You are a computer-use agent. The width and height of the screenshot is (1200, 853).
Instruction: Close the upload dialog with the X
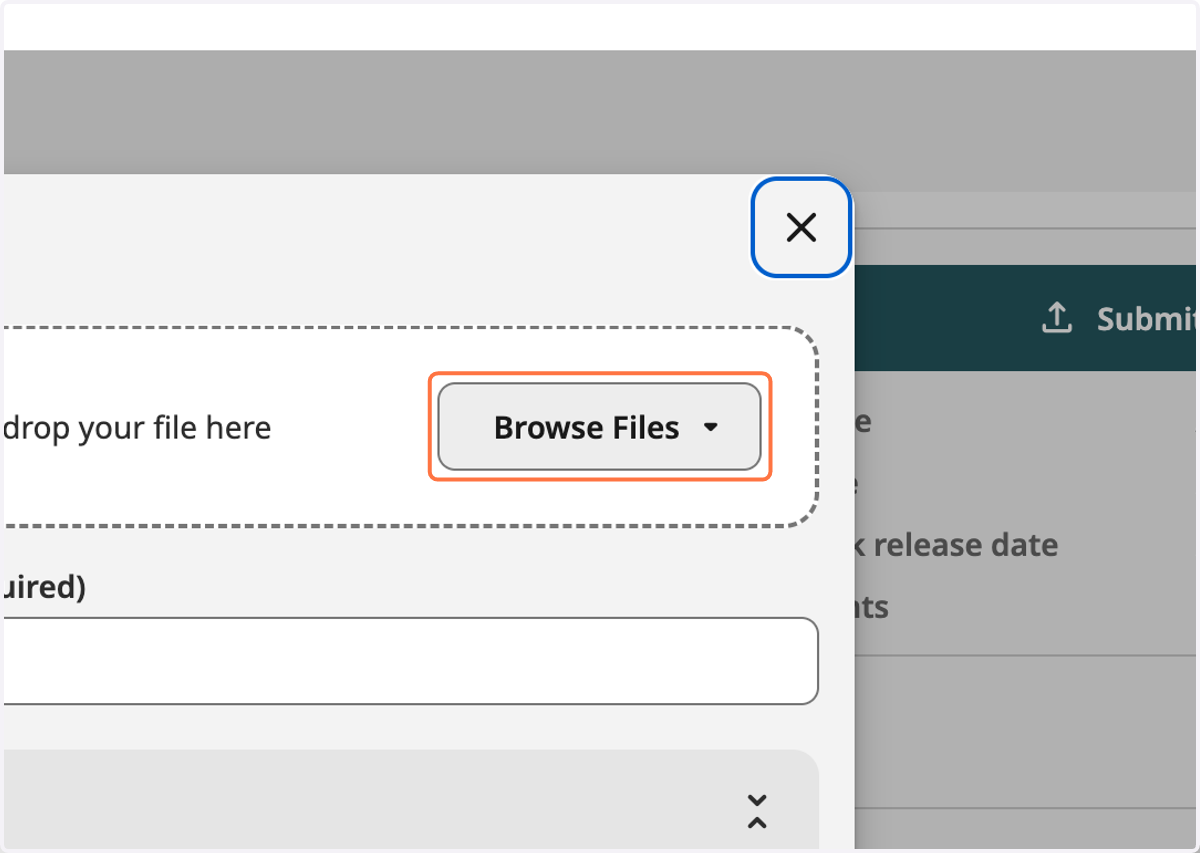801,227
